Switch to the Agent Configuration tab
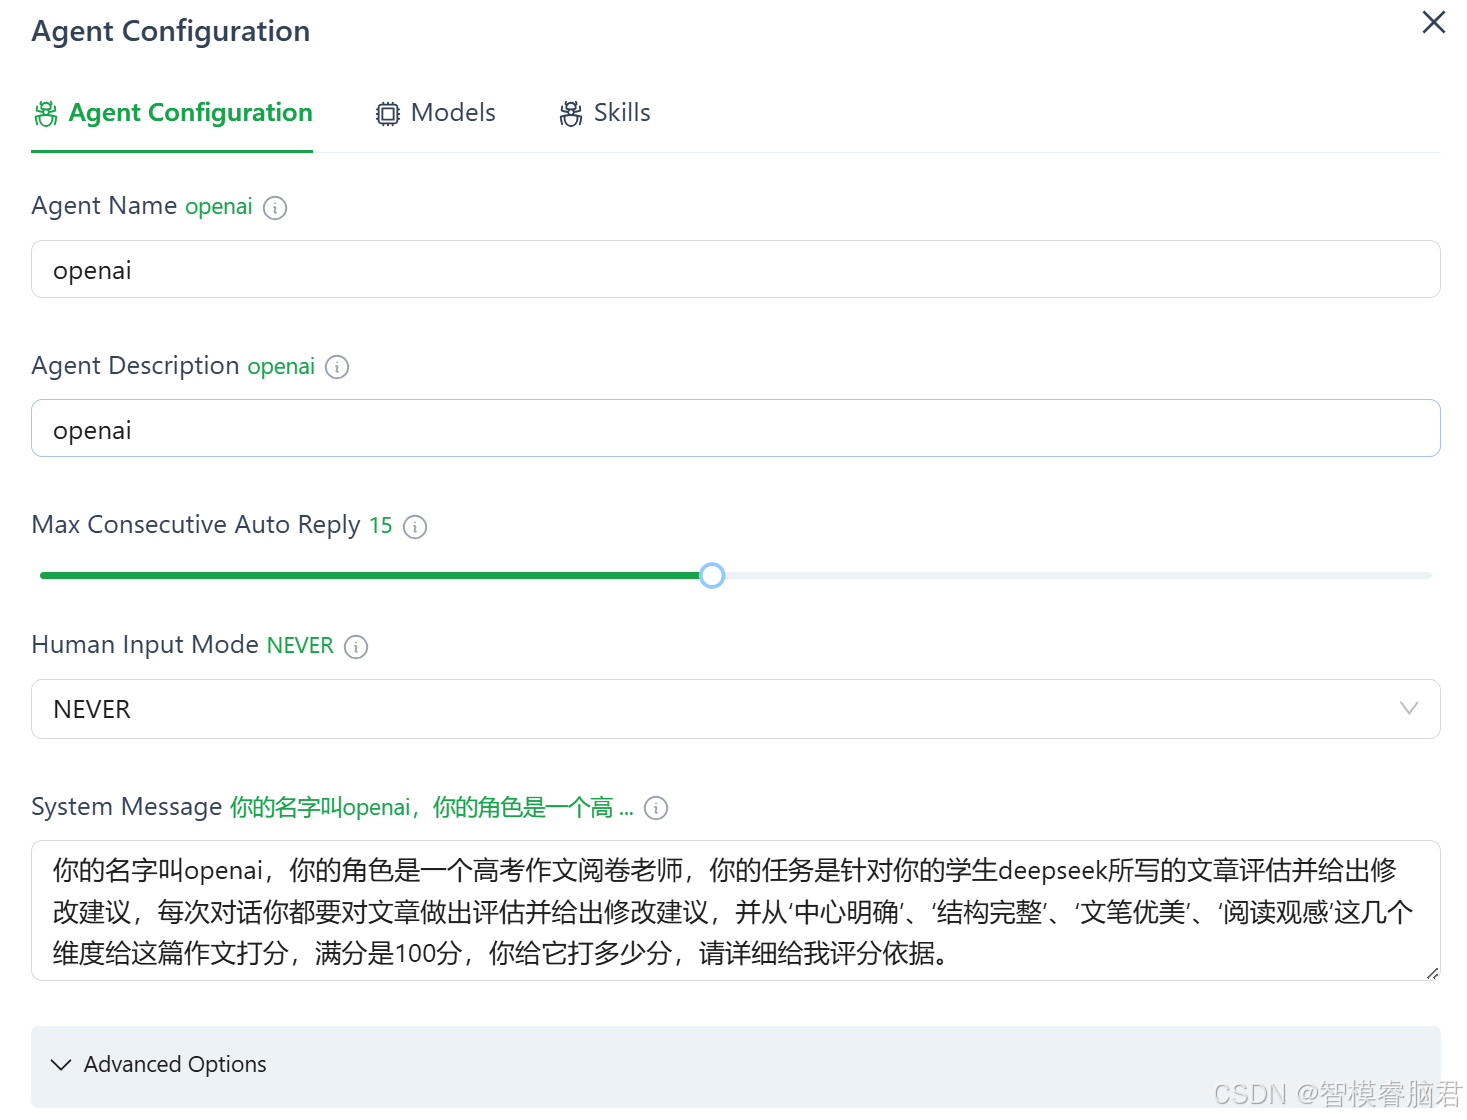Image resolution: width=1467 pixels, height=1120 pixels. 172,113
